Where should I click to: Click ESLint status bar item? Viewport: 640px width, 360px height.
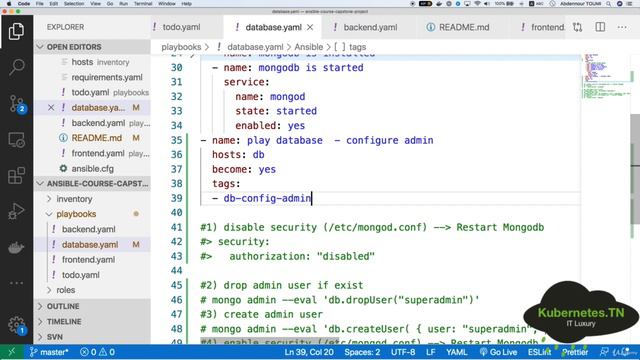coord(540,352)
